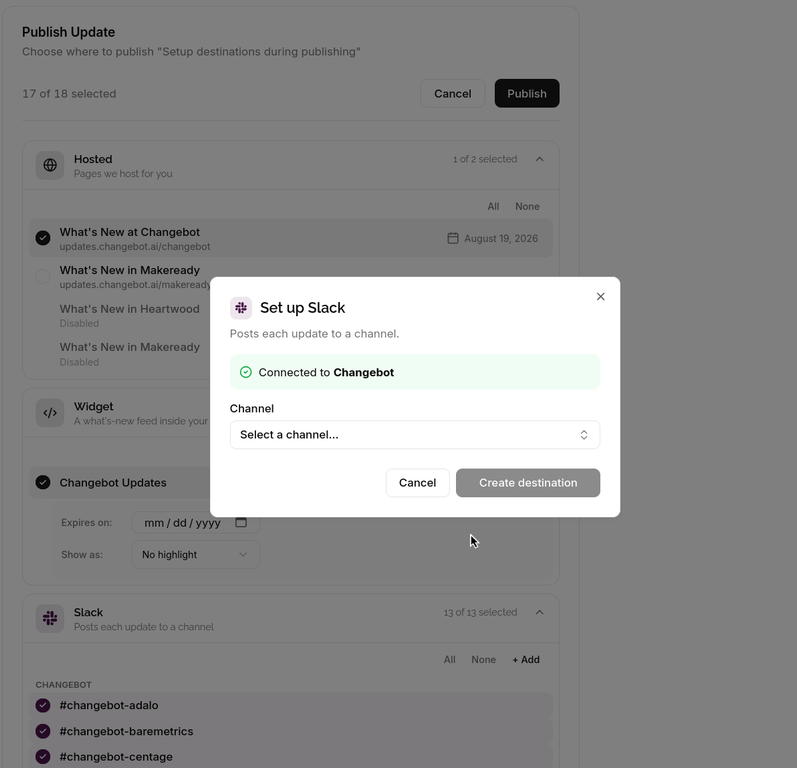Collapse the Hosted section chevron
The height and width of the screenshot is (768, 797).
click(539, 159)
